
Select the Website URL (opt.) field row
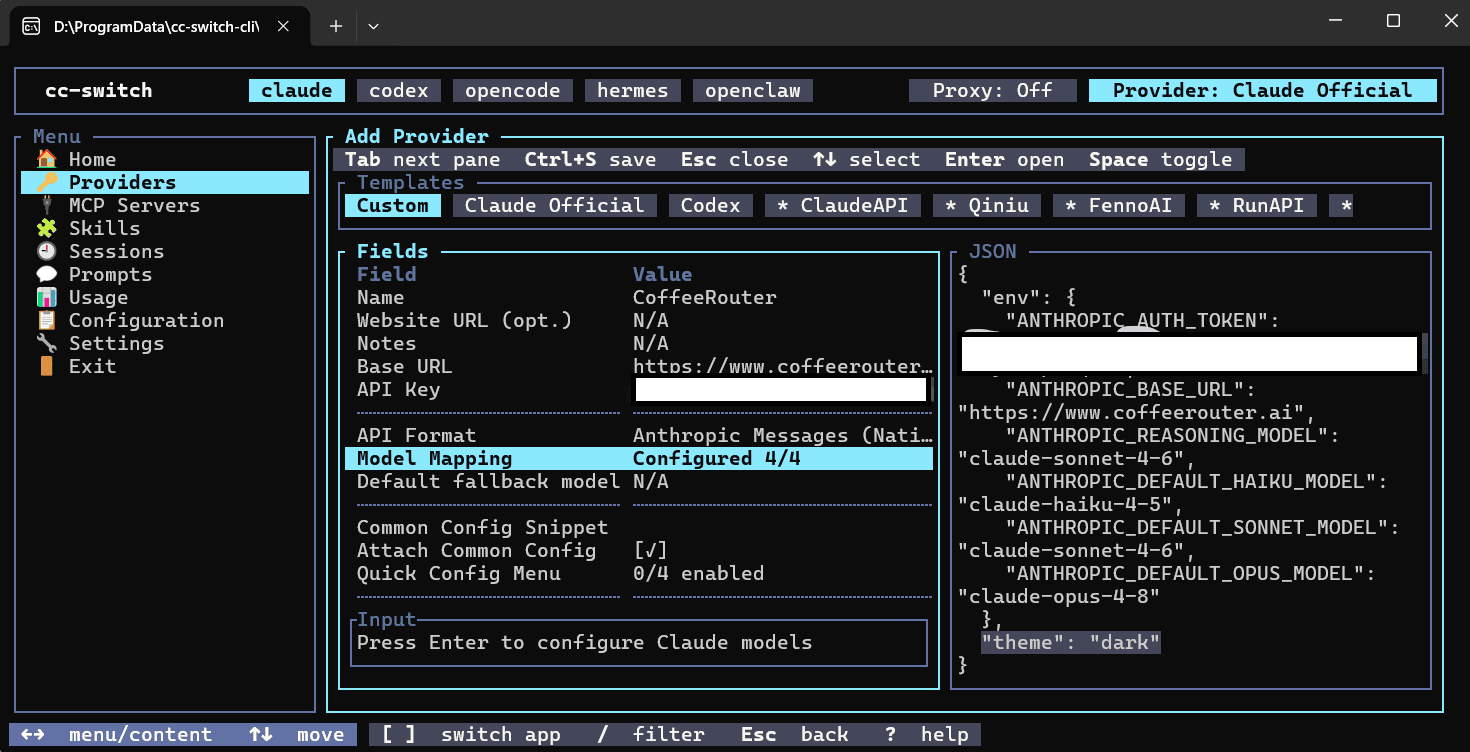coord(639,320)
